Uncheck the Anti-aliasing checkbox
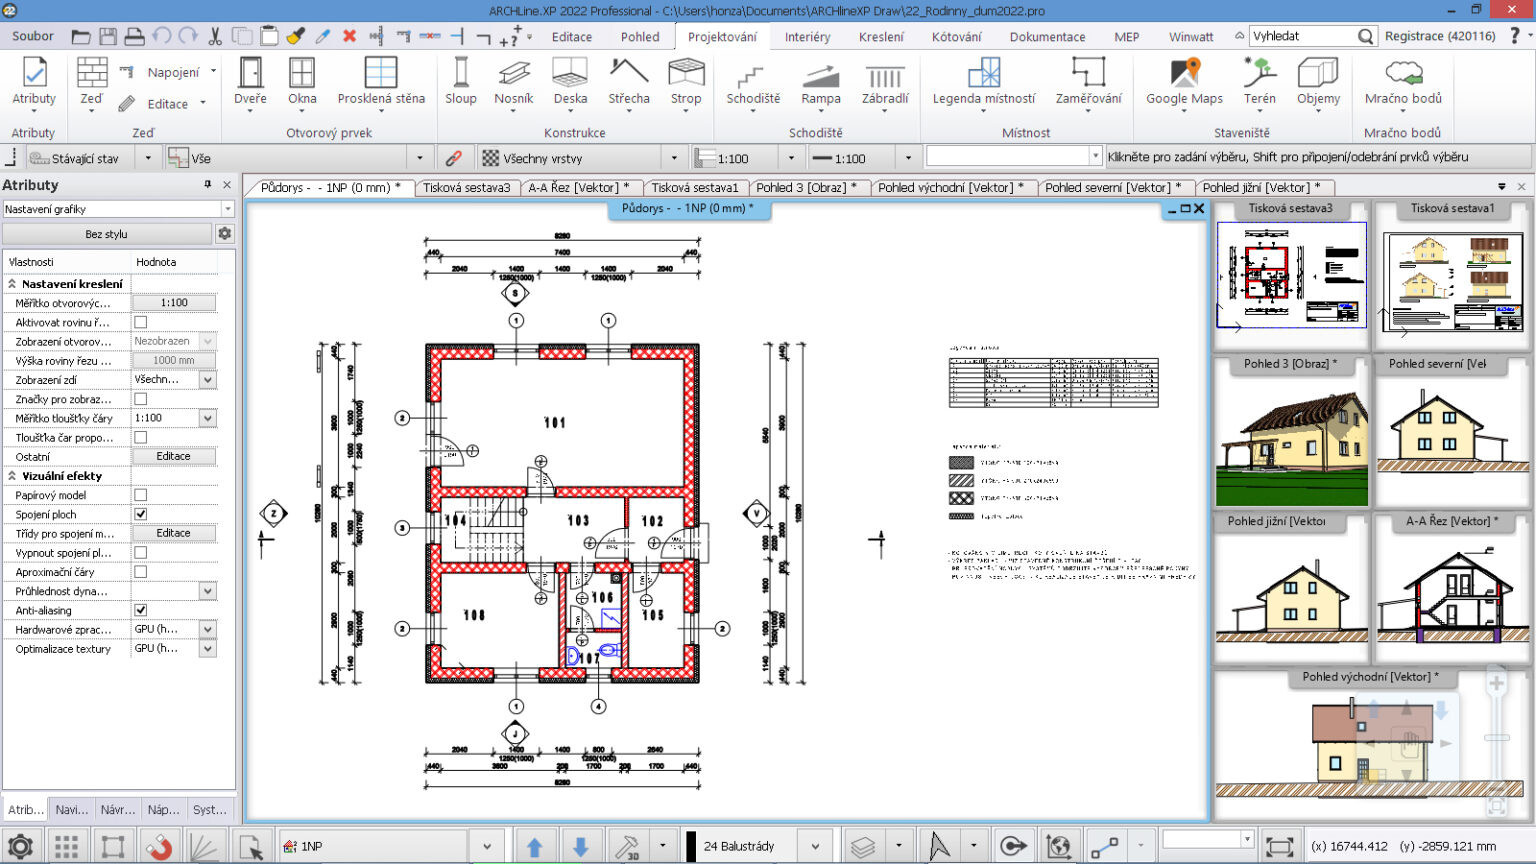 coord(141,610)
